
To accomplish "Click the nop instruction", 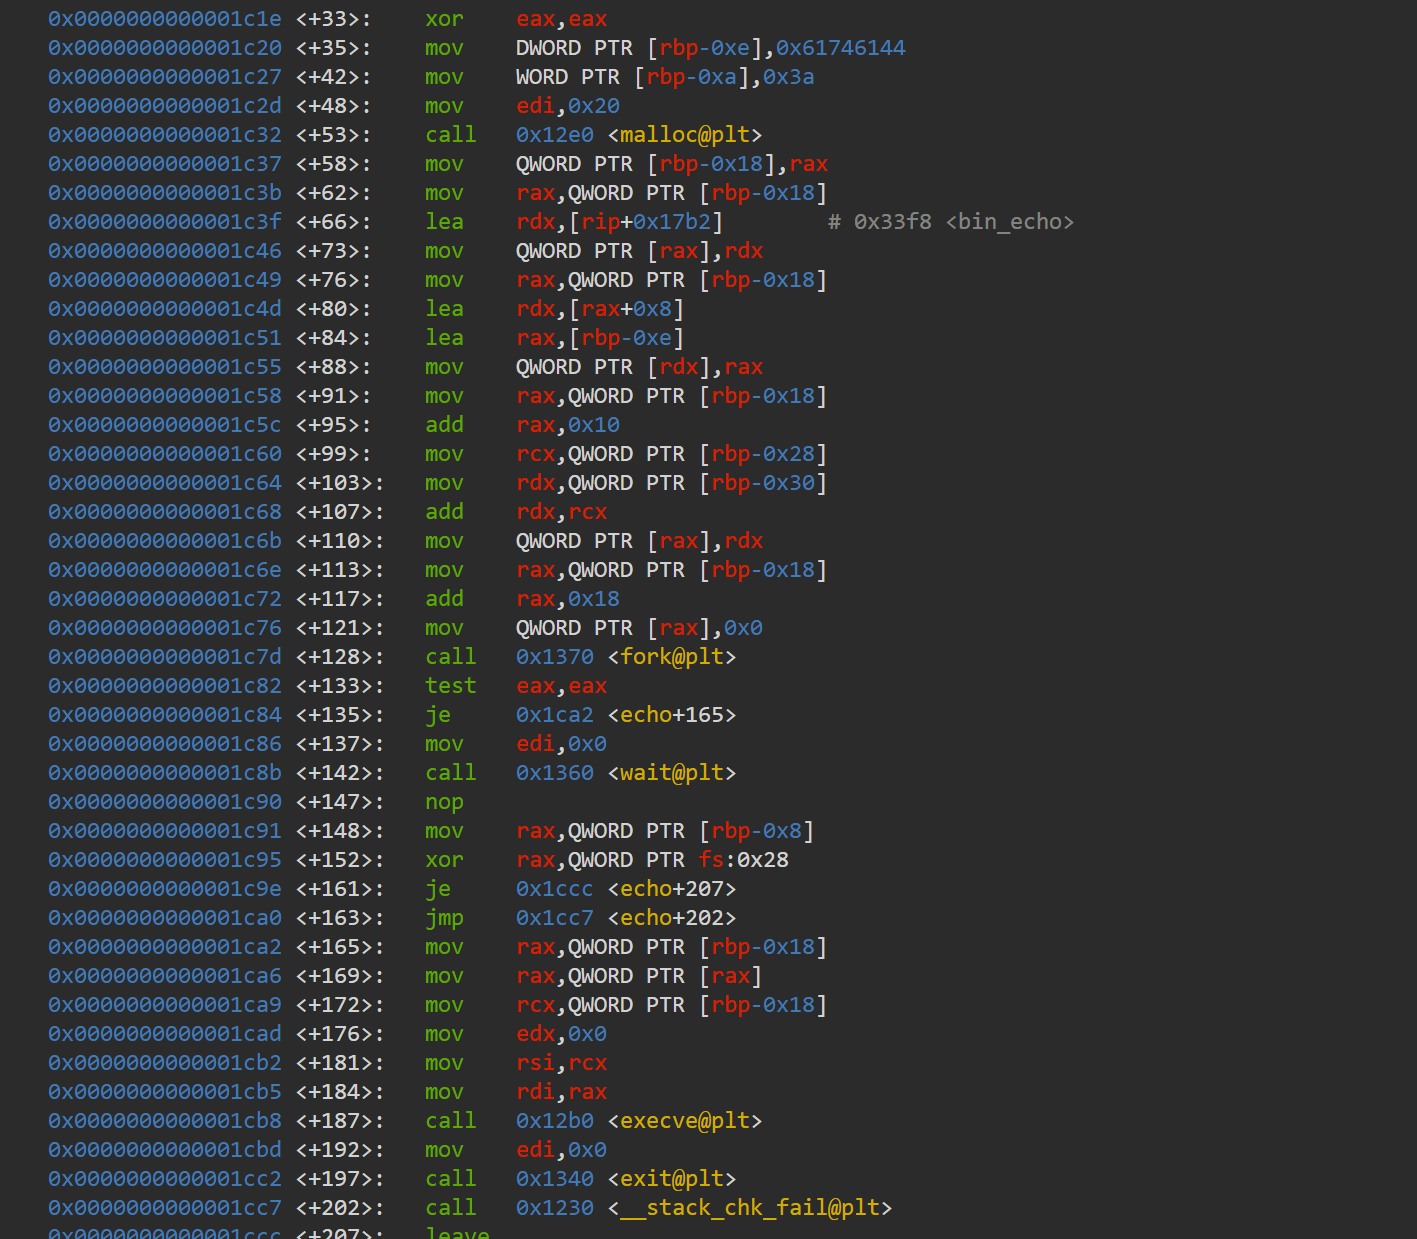I will 444,802.
